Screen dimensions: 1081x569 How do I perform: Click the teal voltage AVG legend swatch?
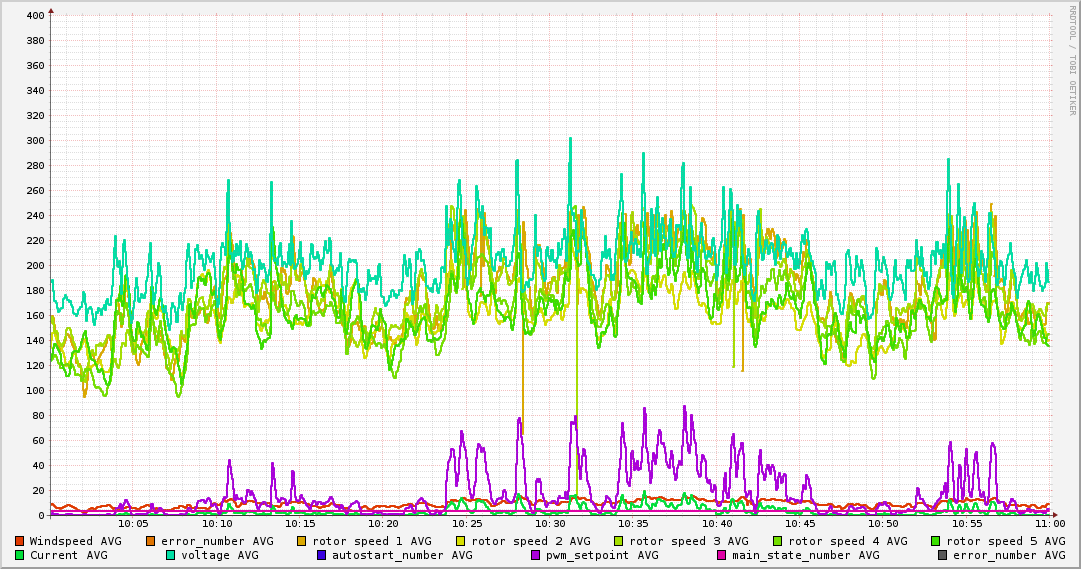coord(171,555)
